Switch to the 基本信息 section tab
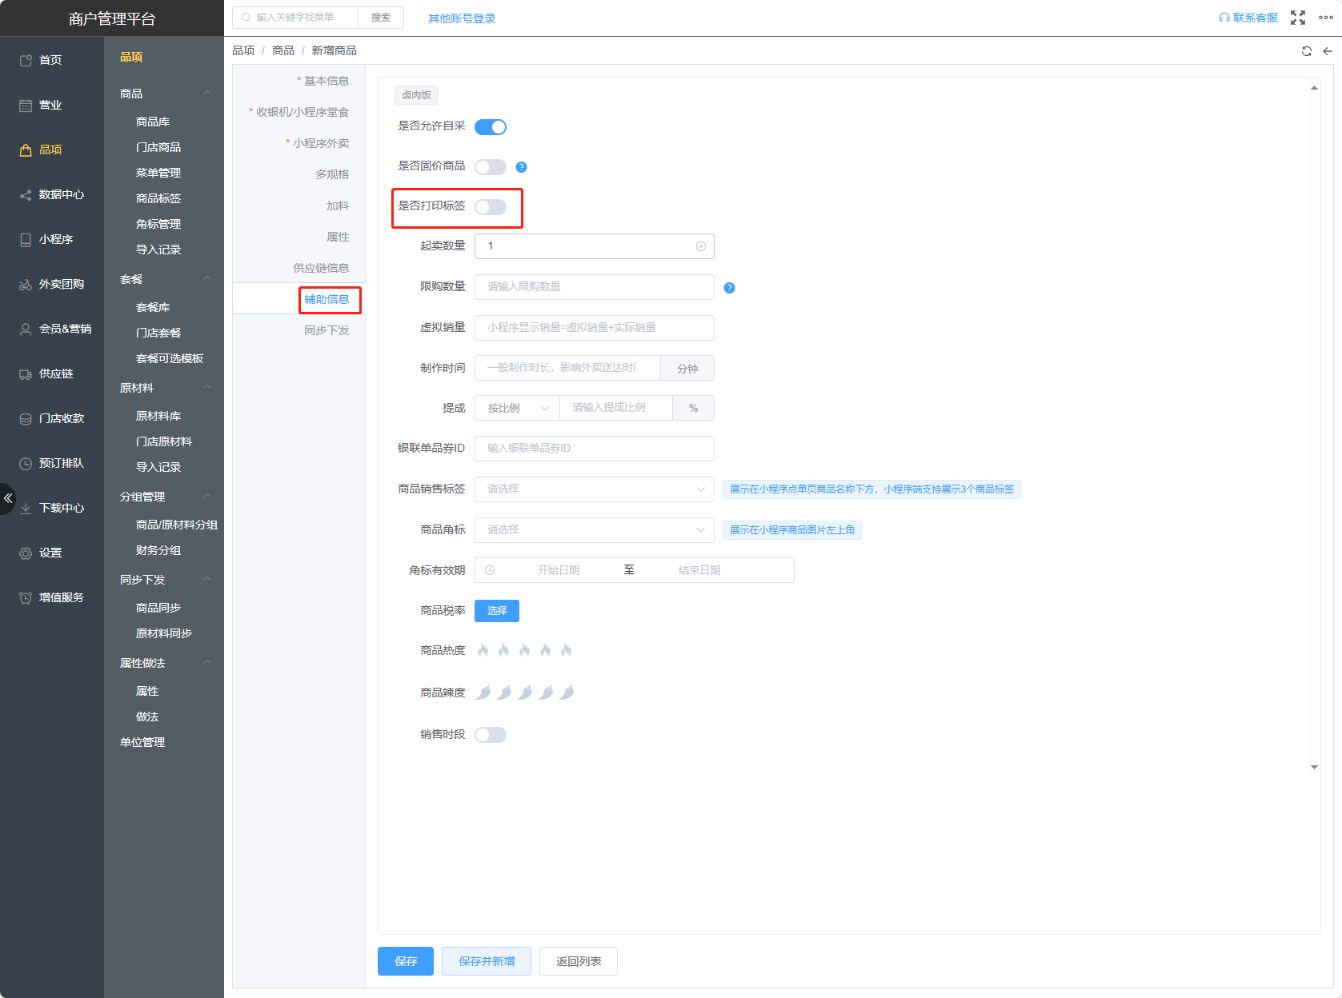The image size is (1342, 998). coord(327,81)
